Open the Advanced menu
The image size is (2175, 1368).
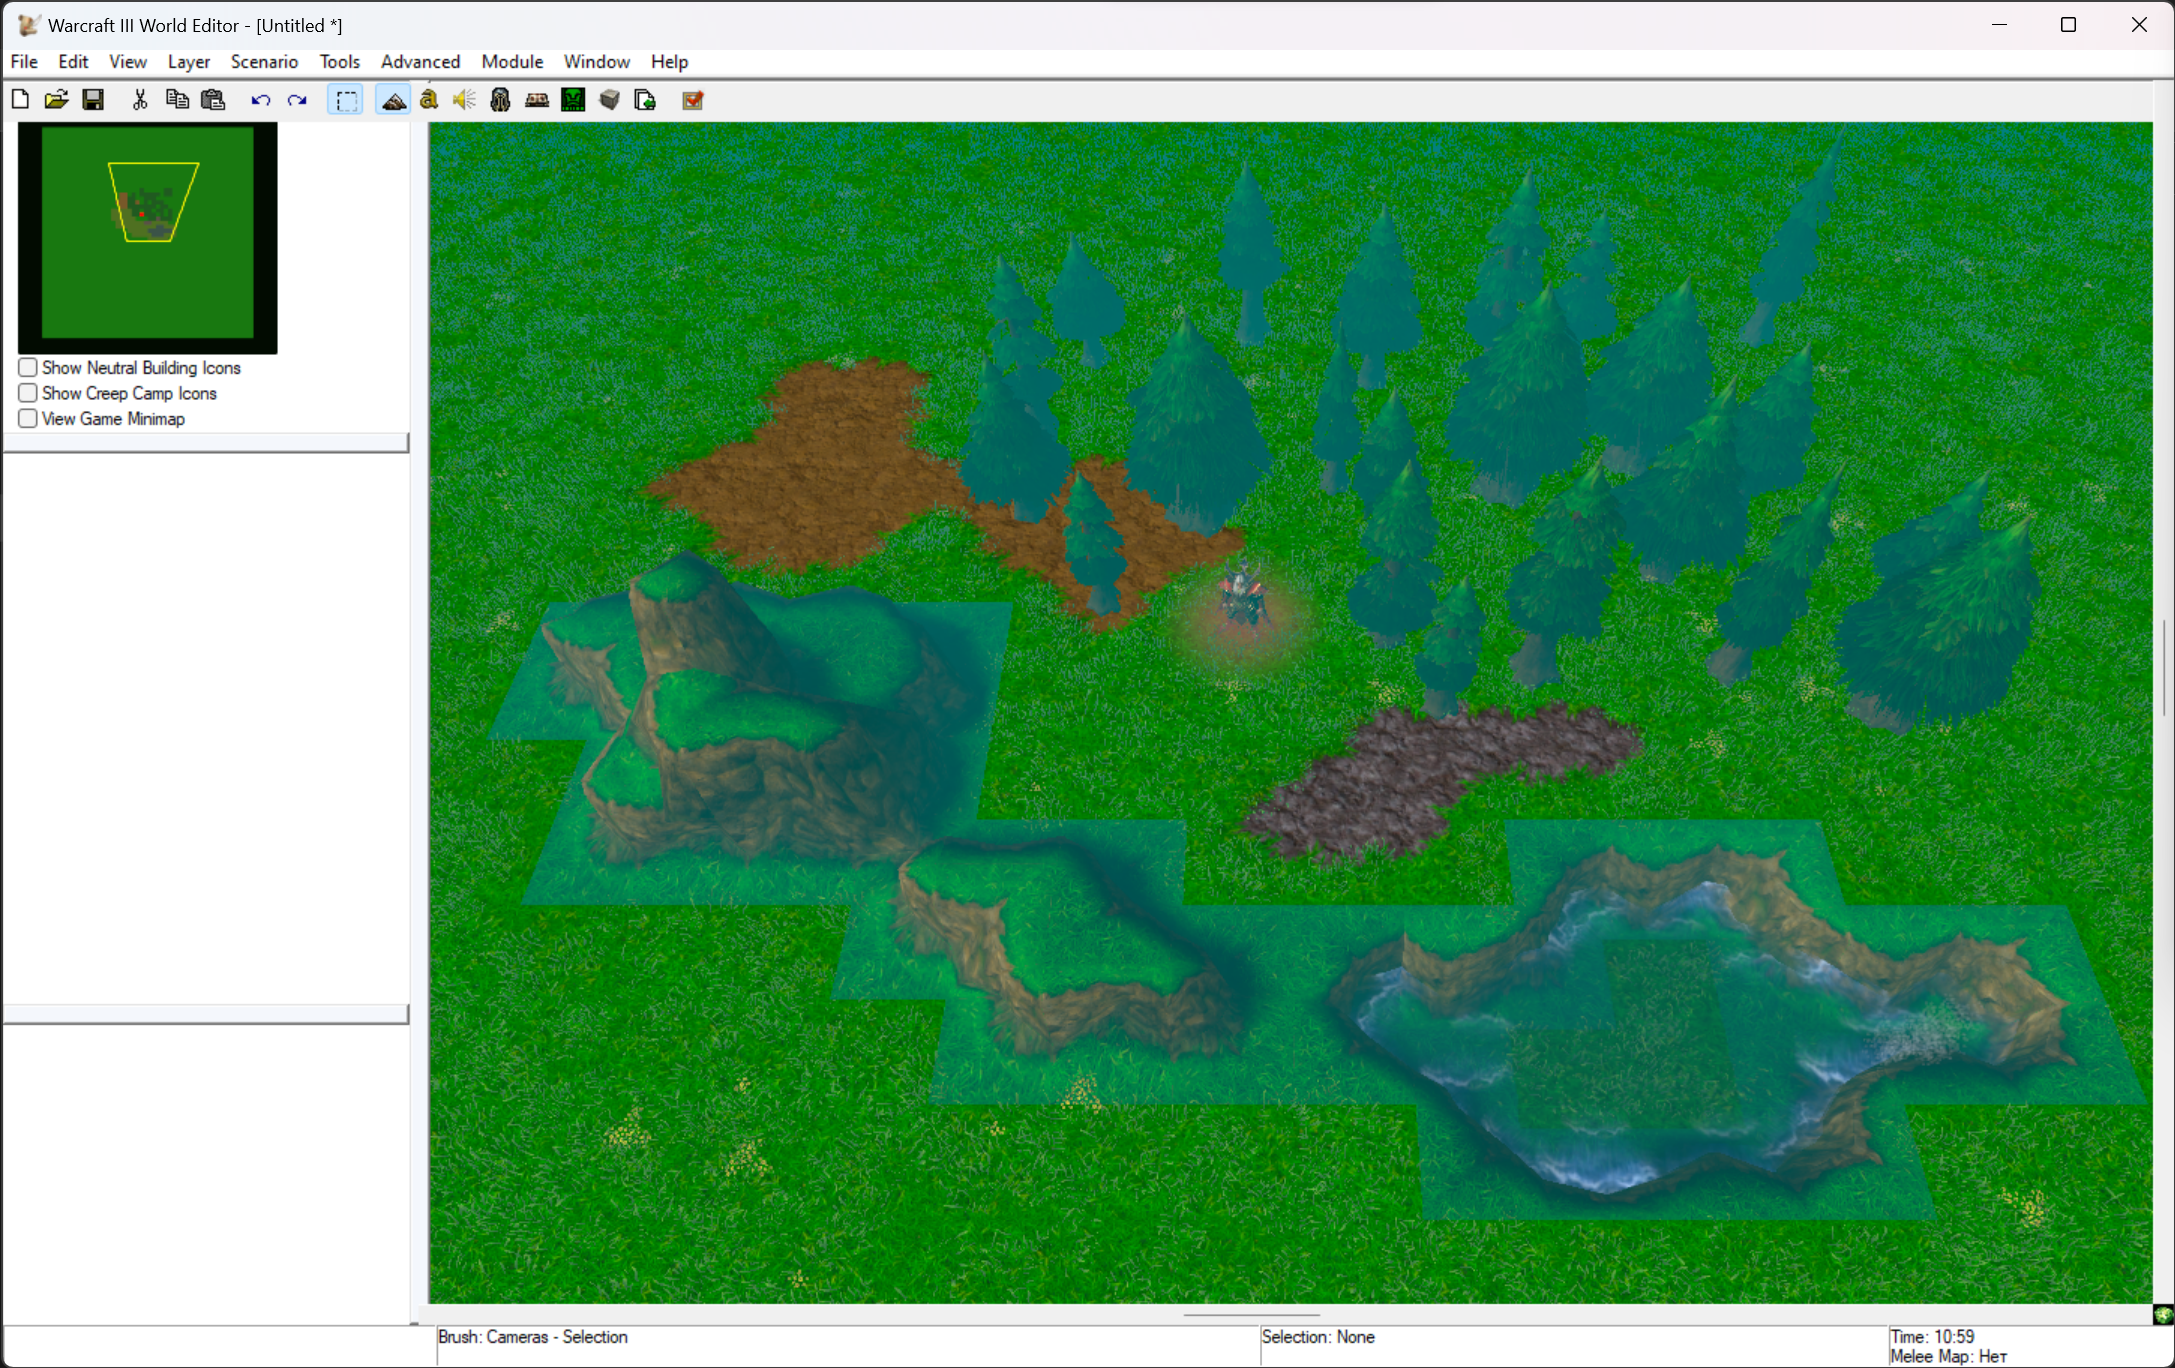(420, 62)
